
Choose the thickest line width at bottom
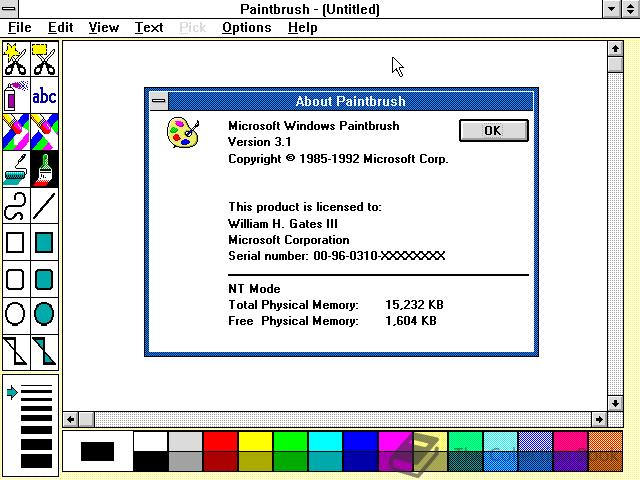(36, 460)
